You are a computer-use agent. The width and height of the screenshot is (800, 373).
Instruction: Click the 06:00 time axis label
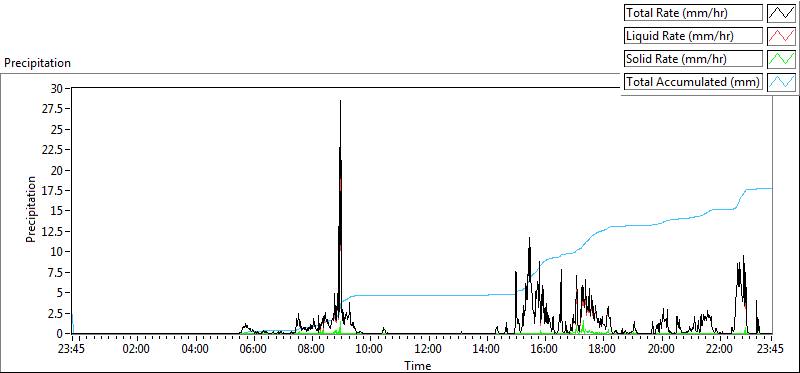[254, 350]
